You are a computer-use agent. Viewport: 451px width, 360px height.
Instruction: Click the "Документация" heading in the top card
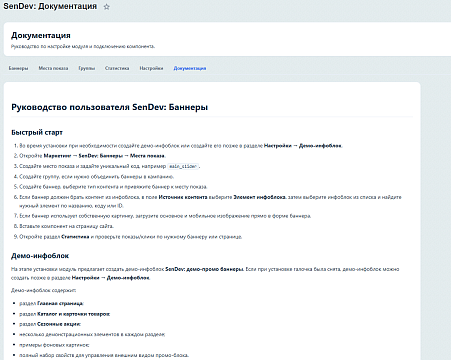(41, 35)
